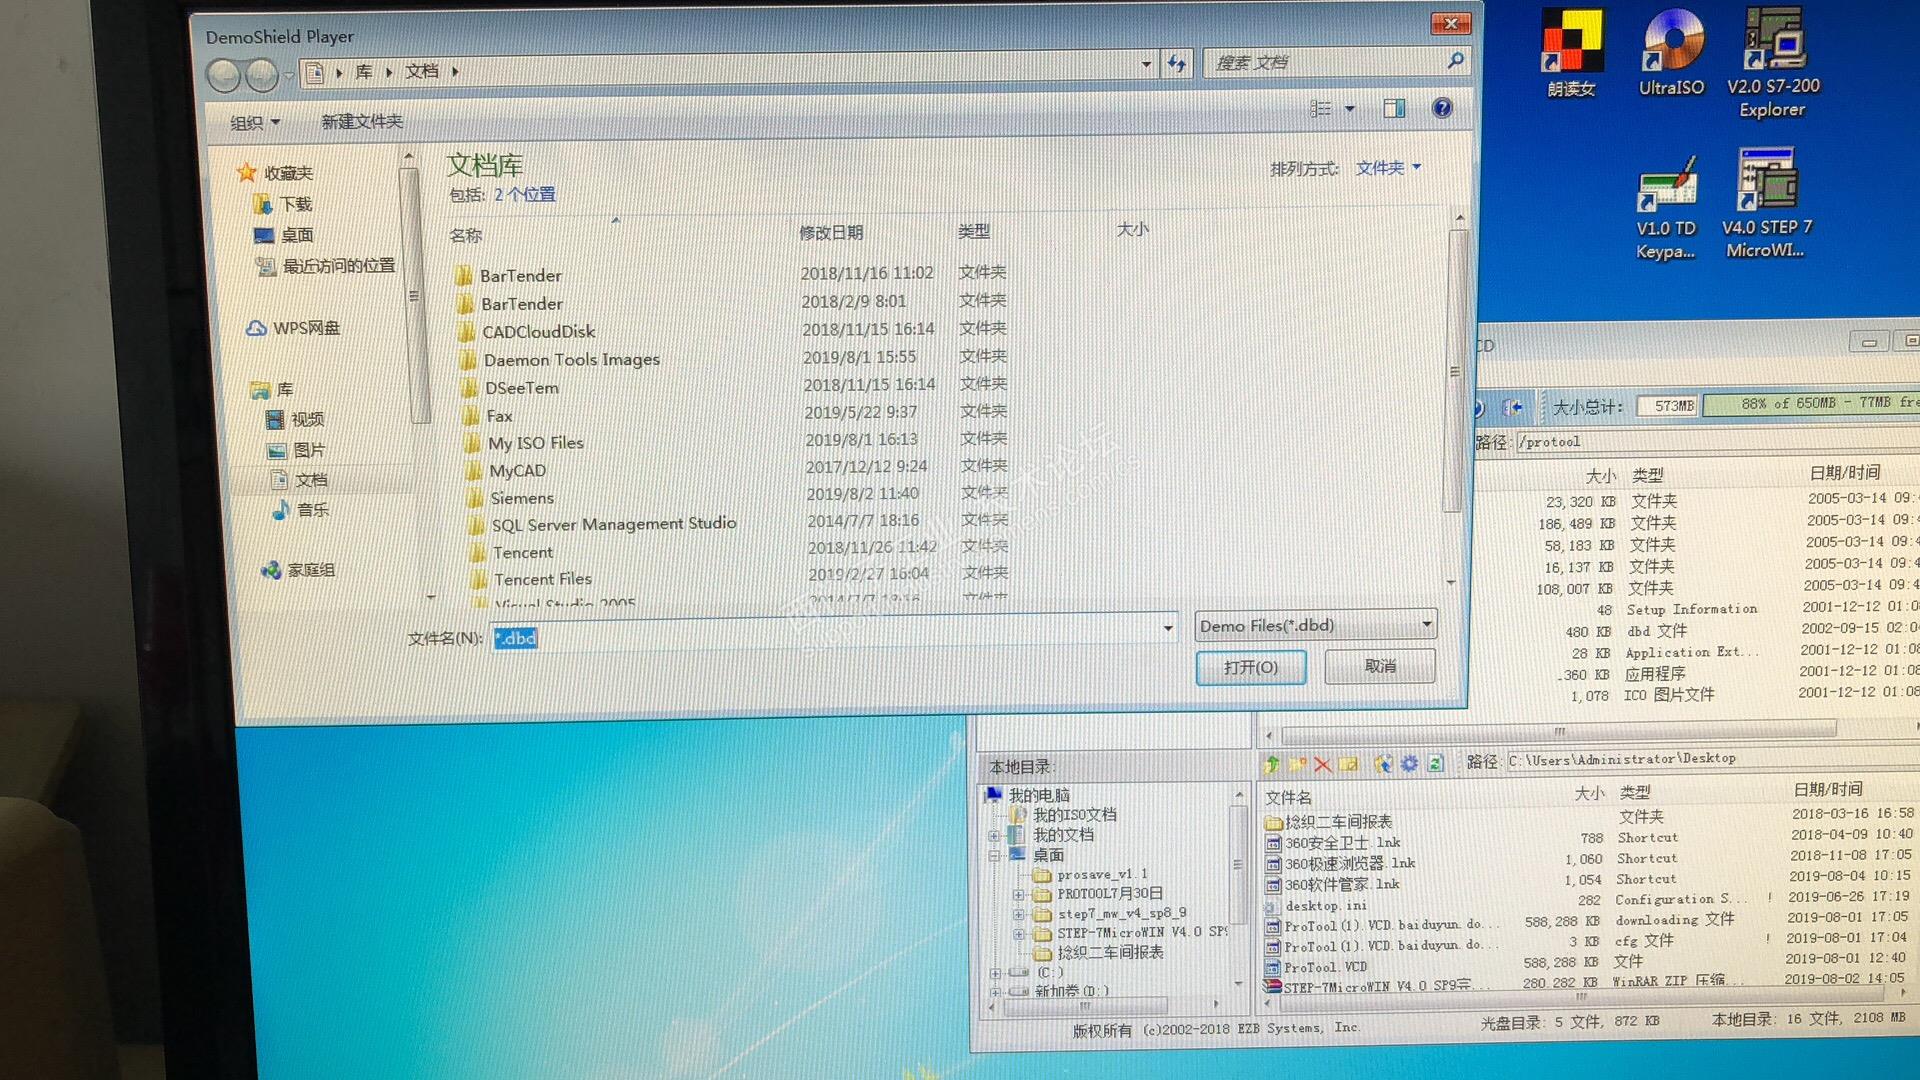Select the Siemens folder in the file list

(521, 498)
